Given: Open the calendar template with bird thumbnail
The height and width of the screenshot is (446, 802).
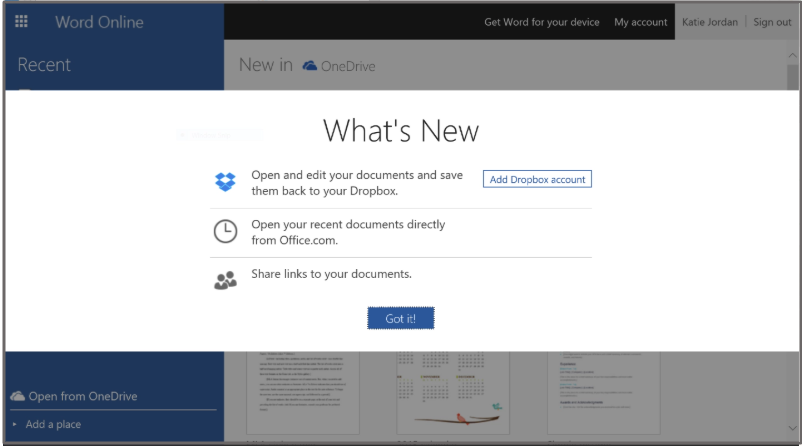Looking at the screenshot, I should (x=453, y=392).
